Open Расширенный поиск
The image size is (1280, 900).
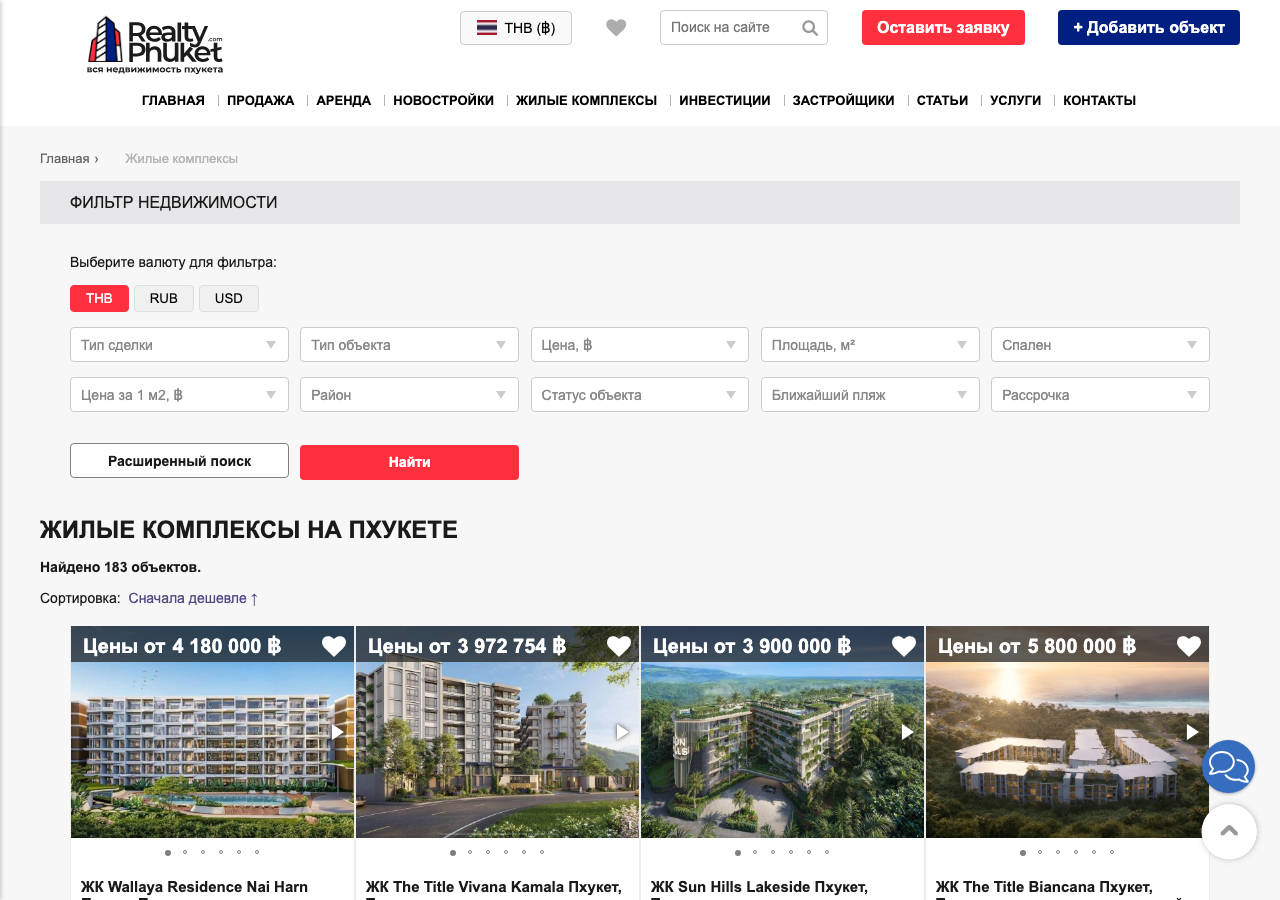pyautogui.click(x=179, y=461)
